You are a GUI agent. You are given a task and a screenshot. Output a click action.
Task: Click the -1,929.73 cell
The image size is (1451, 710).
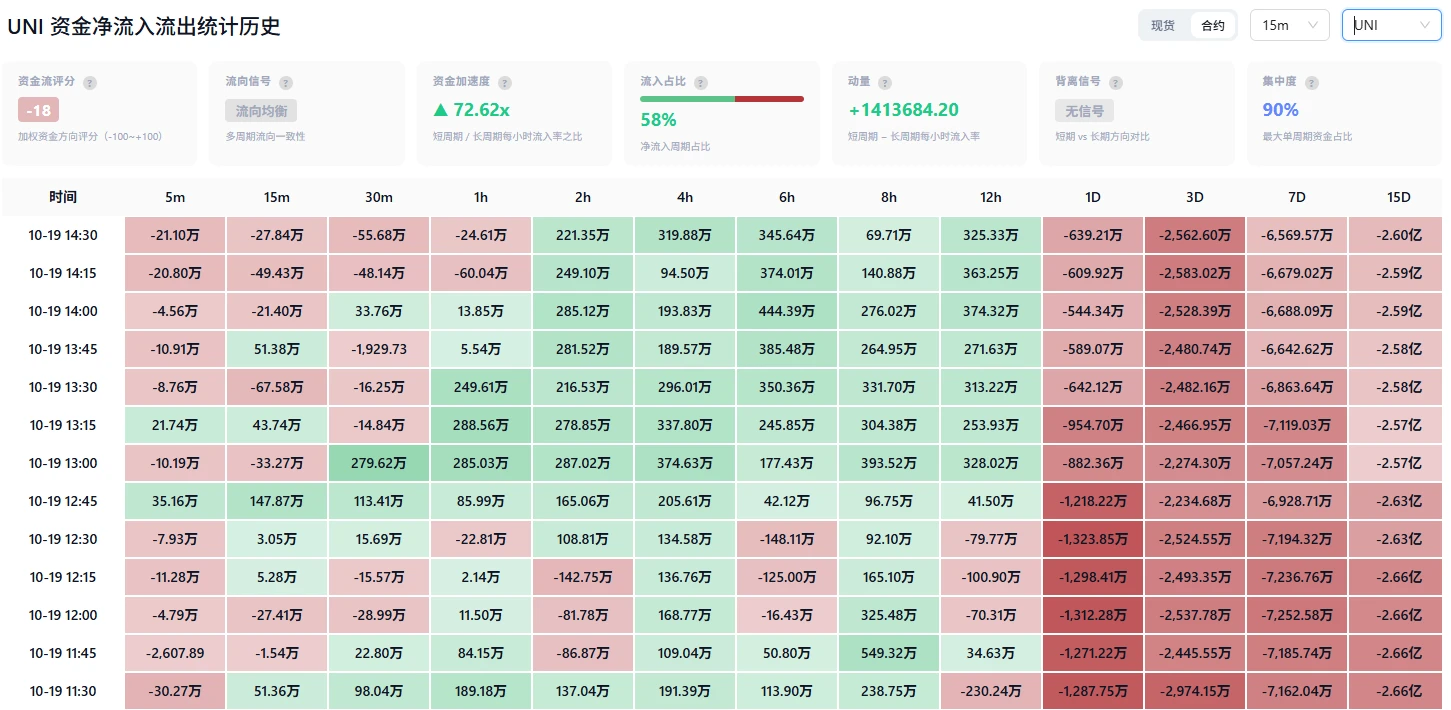point(379,349)
